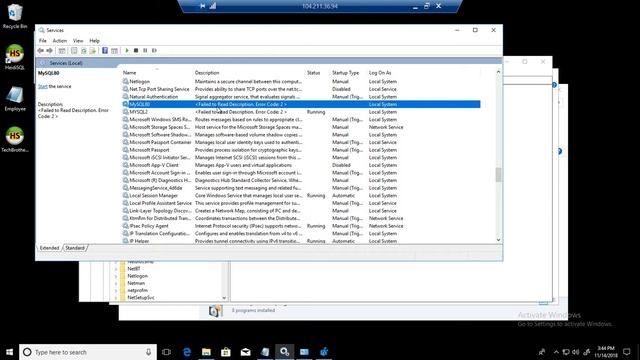Open the Help menu in Services

point(94,41)
